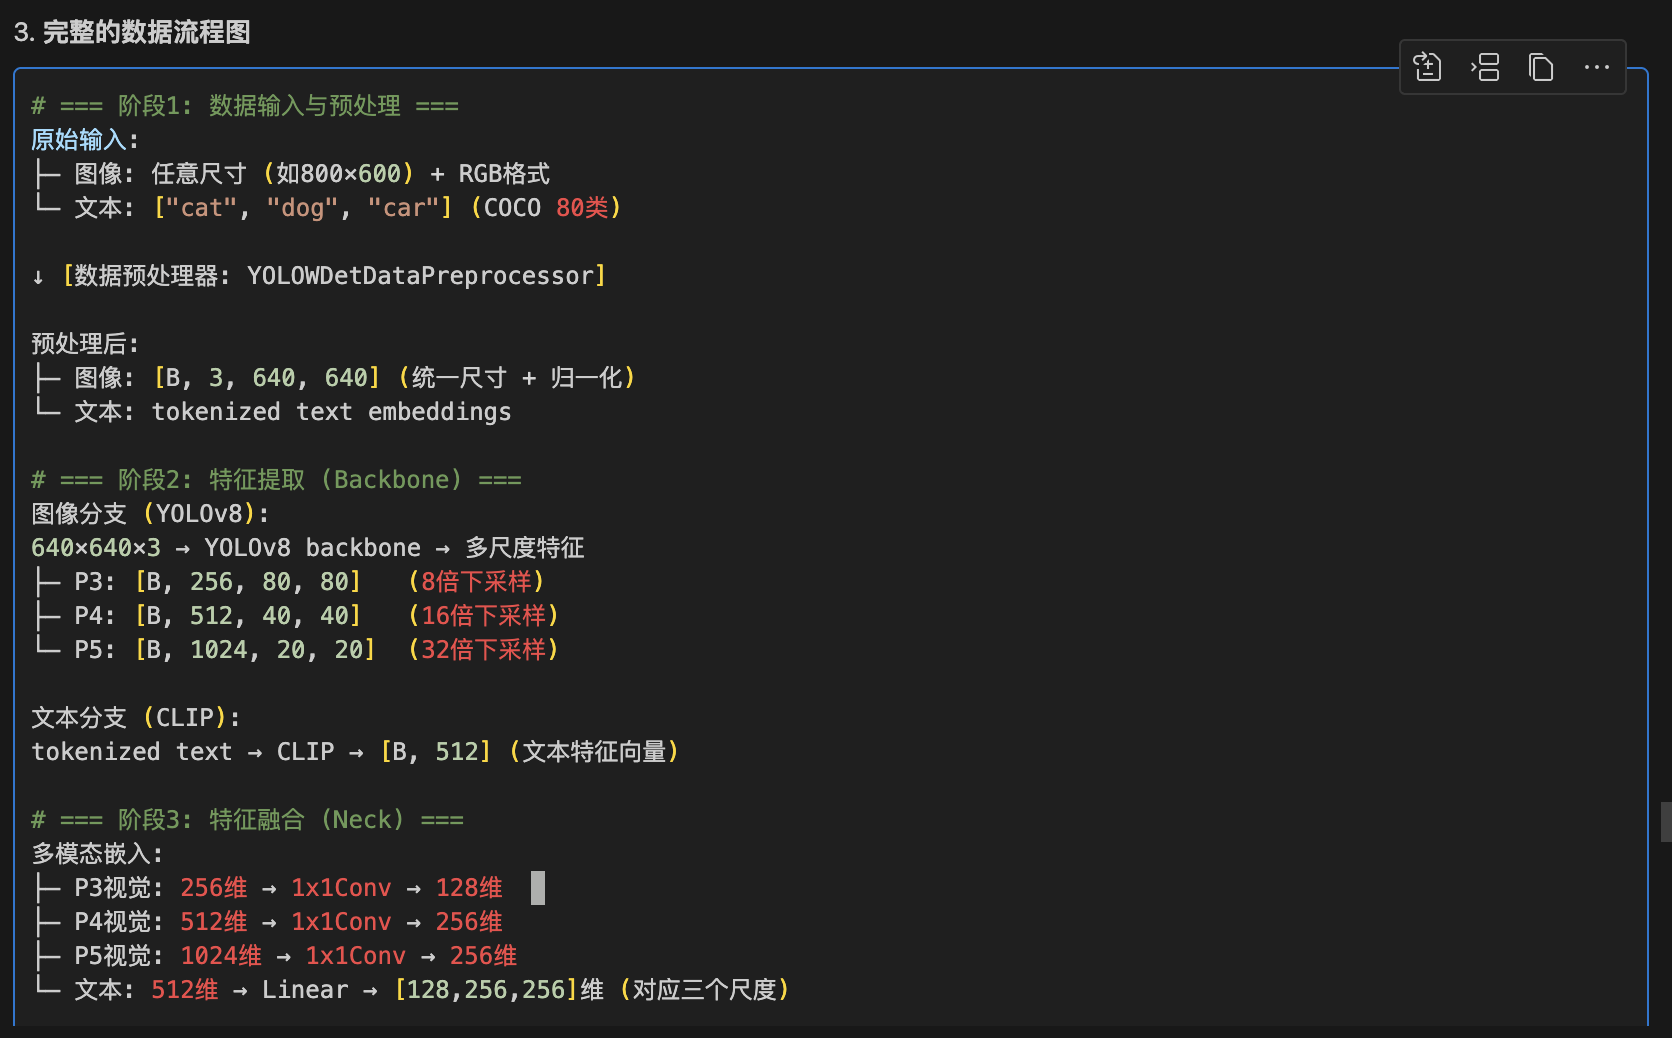Viewport: 1672px width, 1038px height.
Task: Click the P4 shape '[B, 512, 40, 40]'
Action: point(248,616)
